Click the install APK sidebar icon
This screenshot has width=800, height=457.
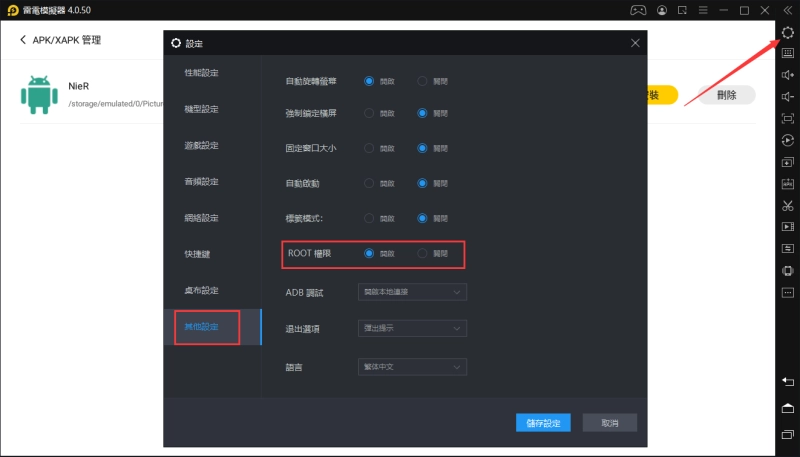click(788, 184)
